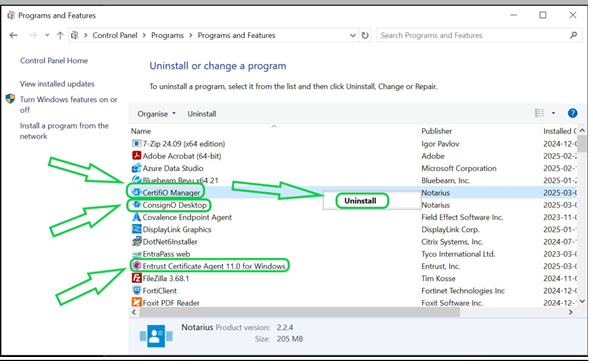Open the Organise dropdown menu

(x=157, y=114)
